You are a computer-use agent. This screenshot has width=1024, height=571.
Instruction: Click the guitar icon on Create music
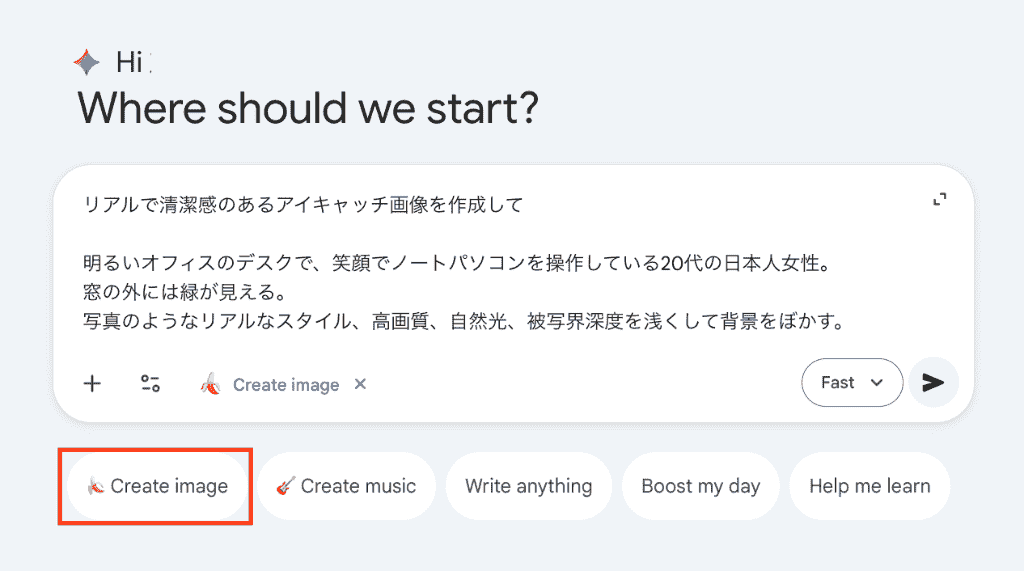[285, 487]
